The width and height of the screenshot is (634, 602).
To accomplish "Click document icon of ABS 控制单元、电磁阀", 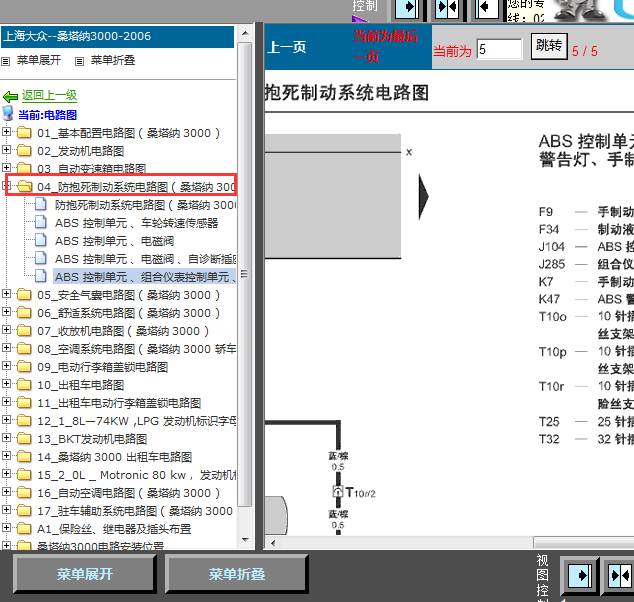I will pyautogui.click(x=40, y=240).
